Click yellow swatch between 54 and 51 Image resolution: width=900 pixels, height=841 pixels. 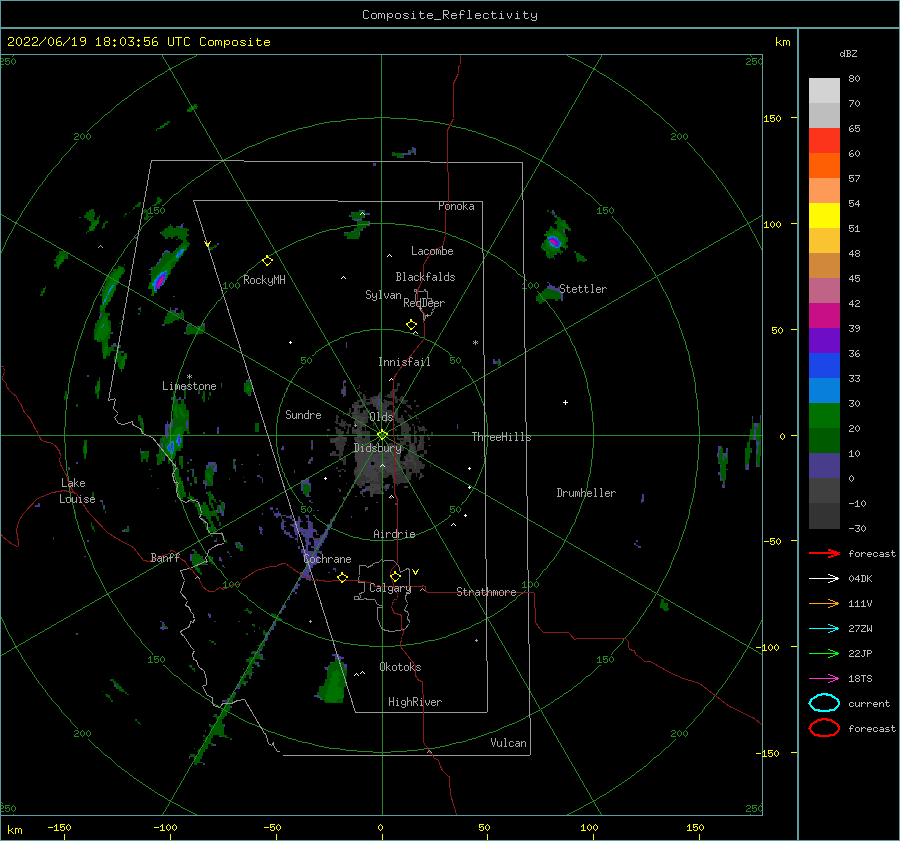tap(824, 216)
